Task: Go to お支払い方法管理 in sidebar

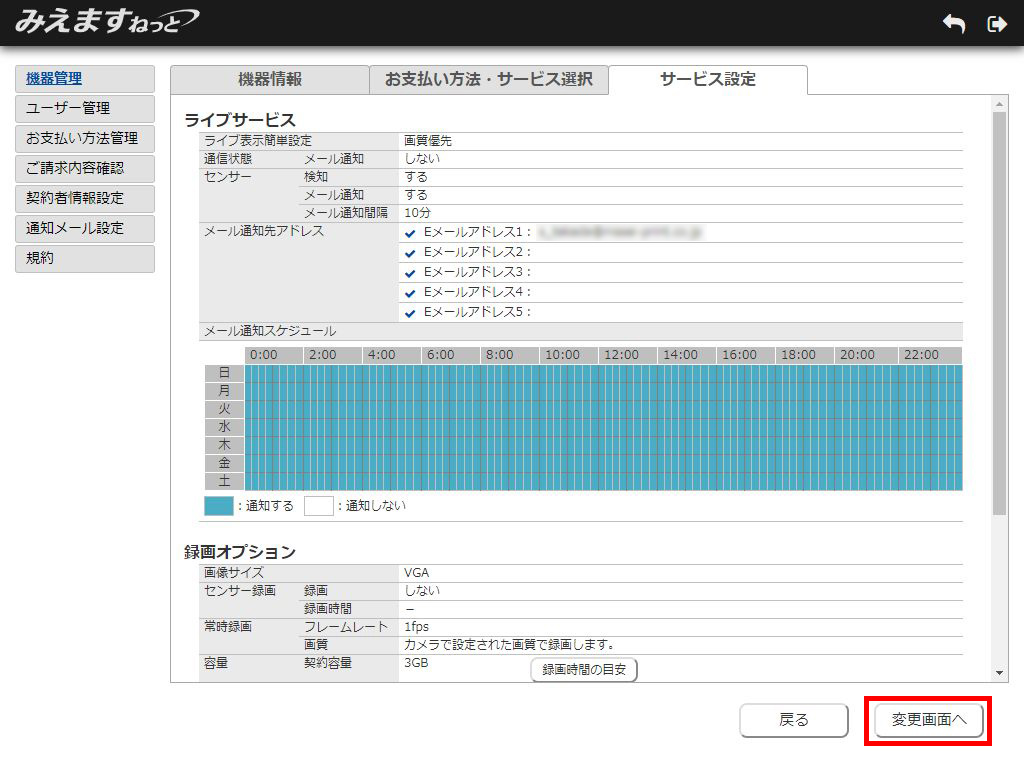Action: [x=85, y=139]
